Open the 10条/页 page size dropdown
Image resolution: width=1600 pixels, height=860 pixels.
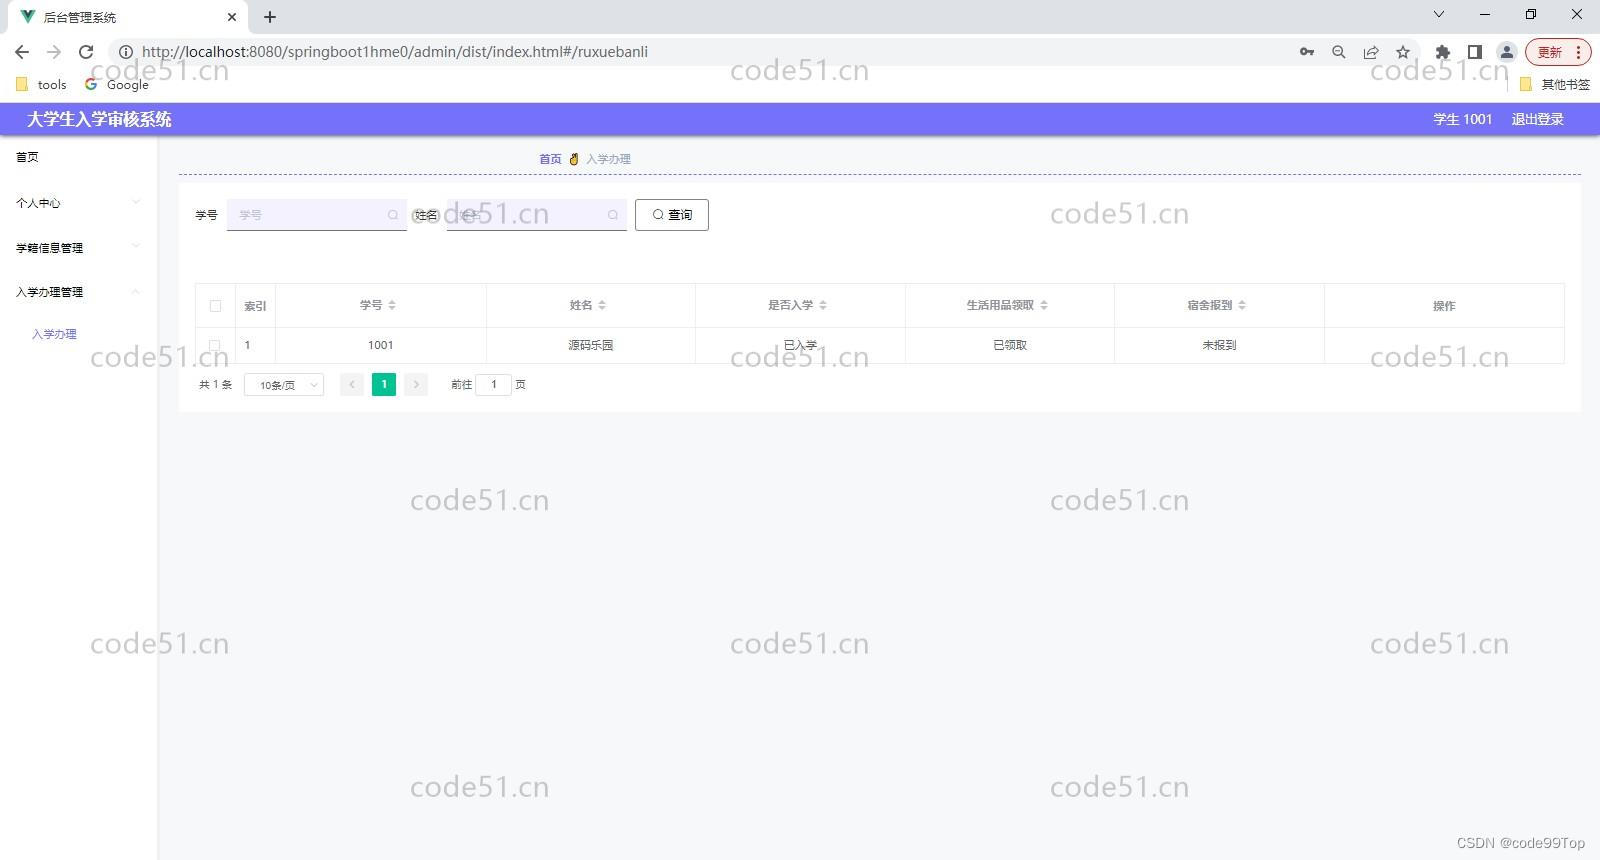284,385
